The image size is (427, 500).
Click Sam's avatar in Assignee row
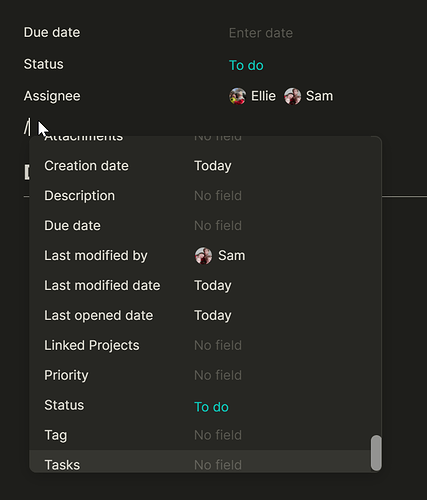point(292,96)
